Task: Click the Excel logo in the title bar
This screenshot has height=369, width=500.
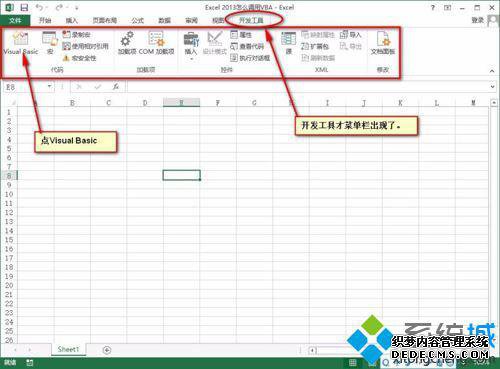Action: pos(9,7)
